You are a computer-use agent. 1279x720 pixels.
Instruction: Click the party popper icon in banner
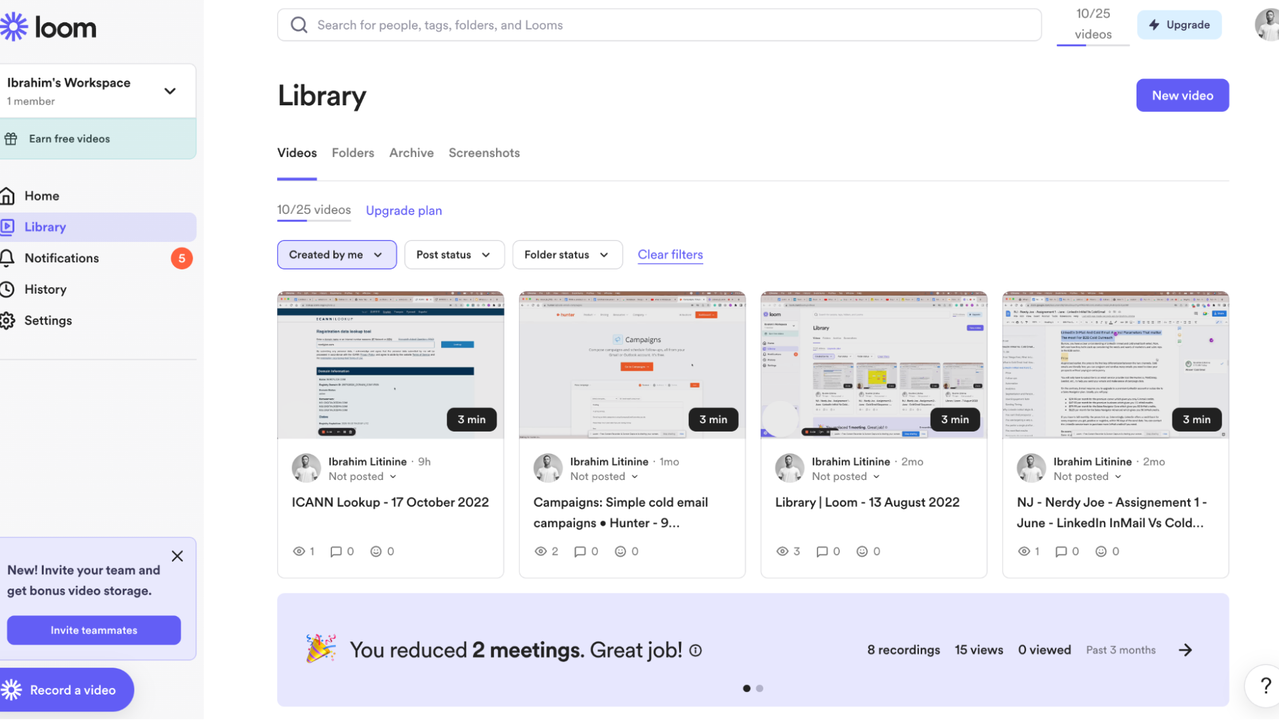click(x=320, y=650)
